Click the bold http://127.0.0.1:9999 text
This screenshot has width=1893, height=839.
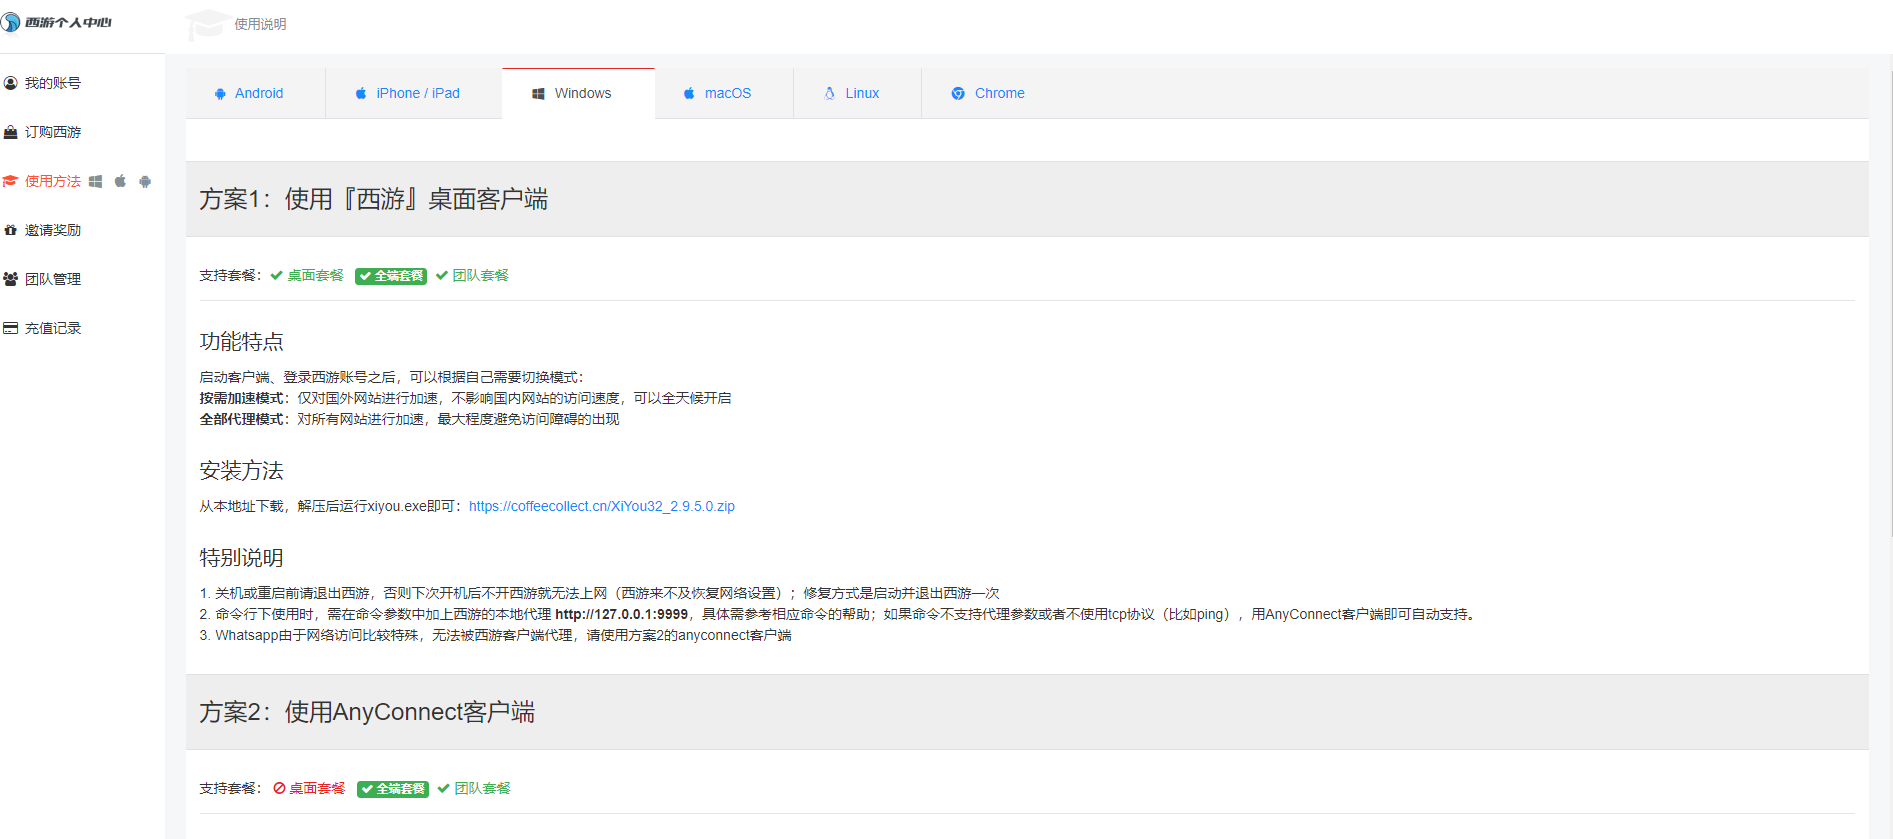(x=622, y=614)
